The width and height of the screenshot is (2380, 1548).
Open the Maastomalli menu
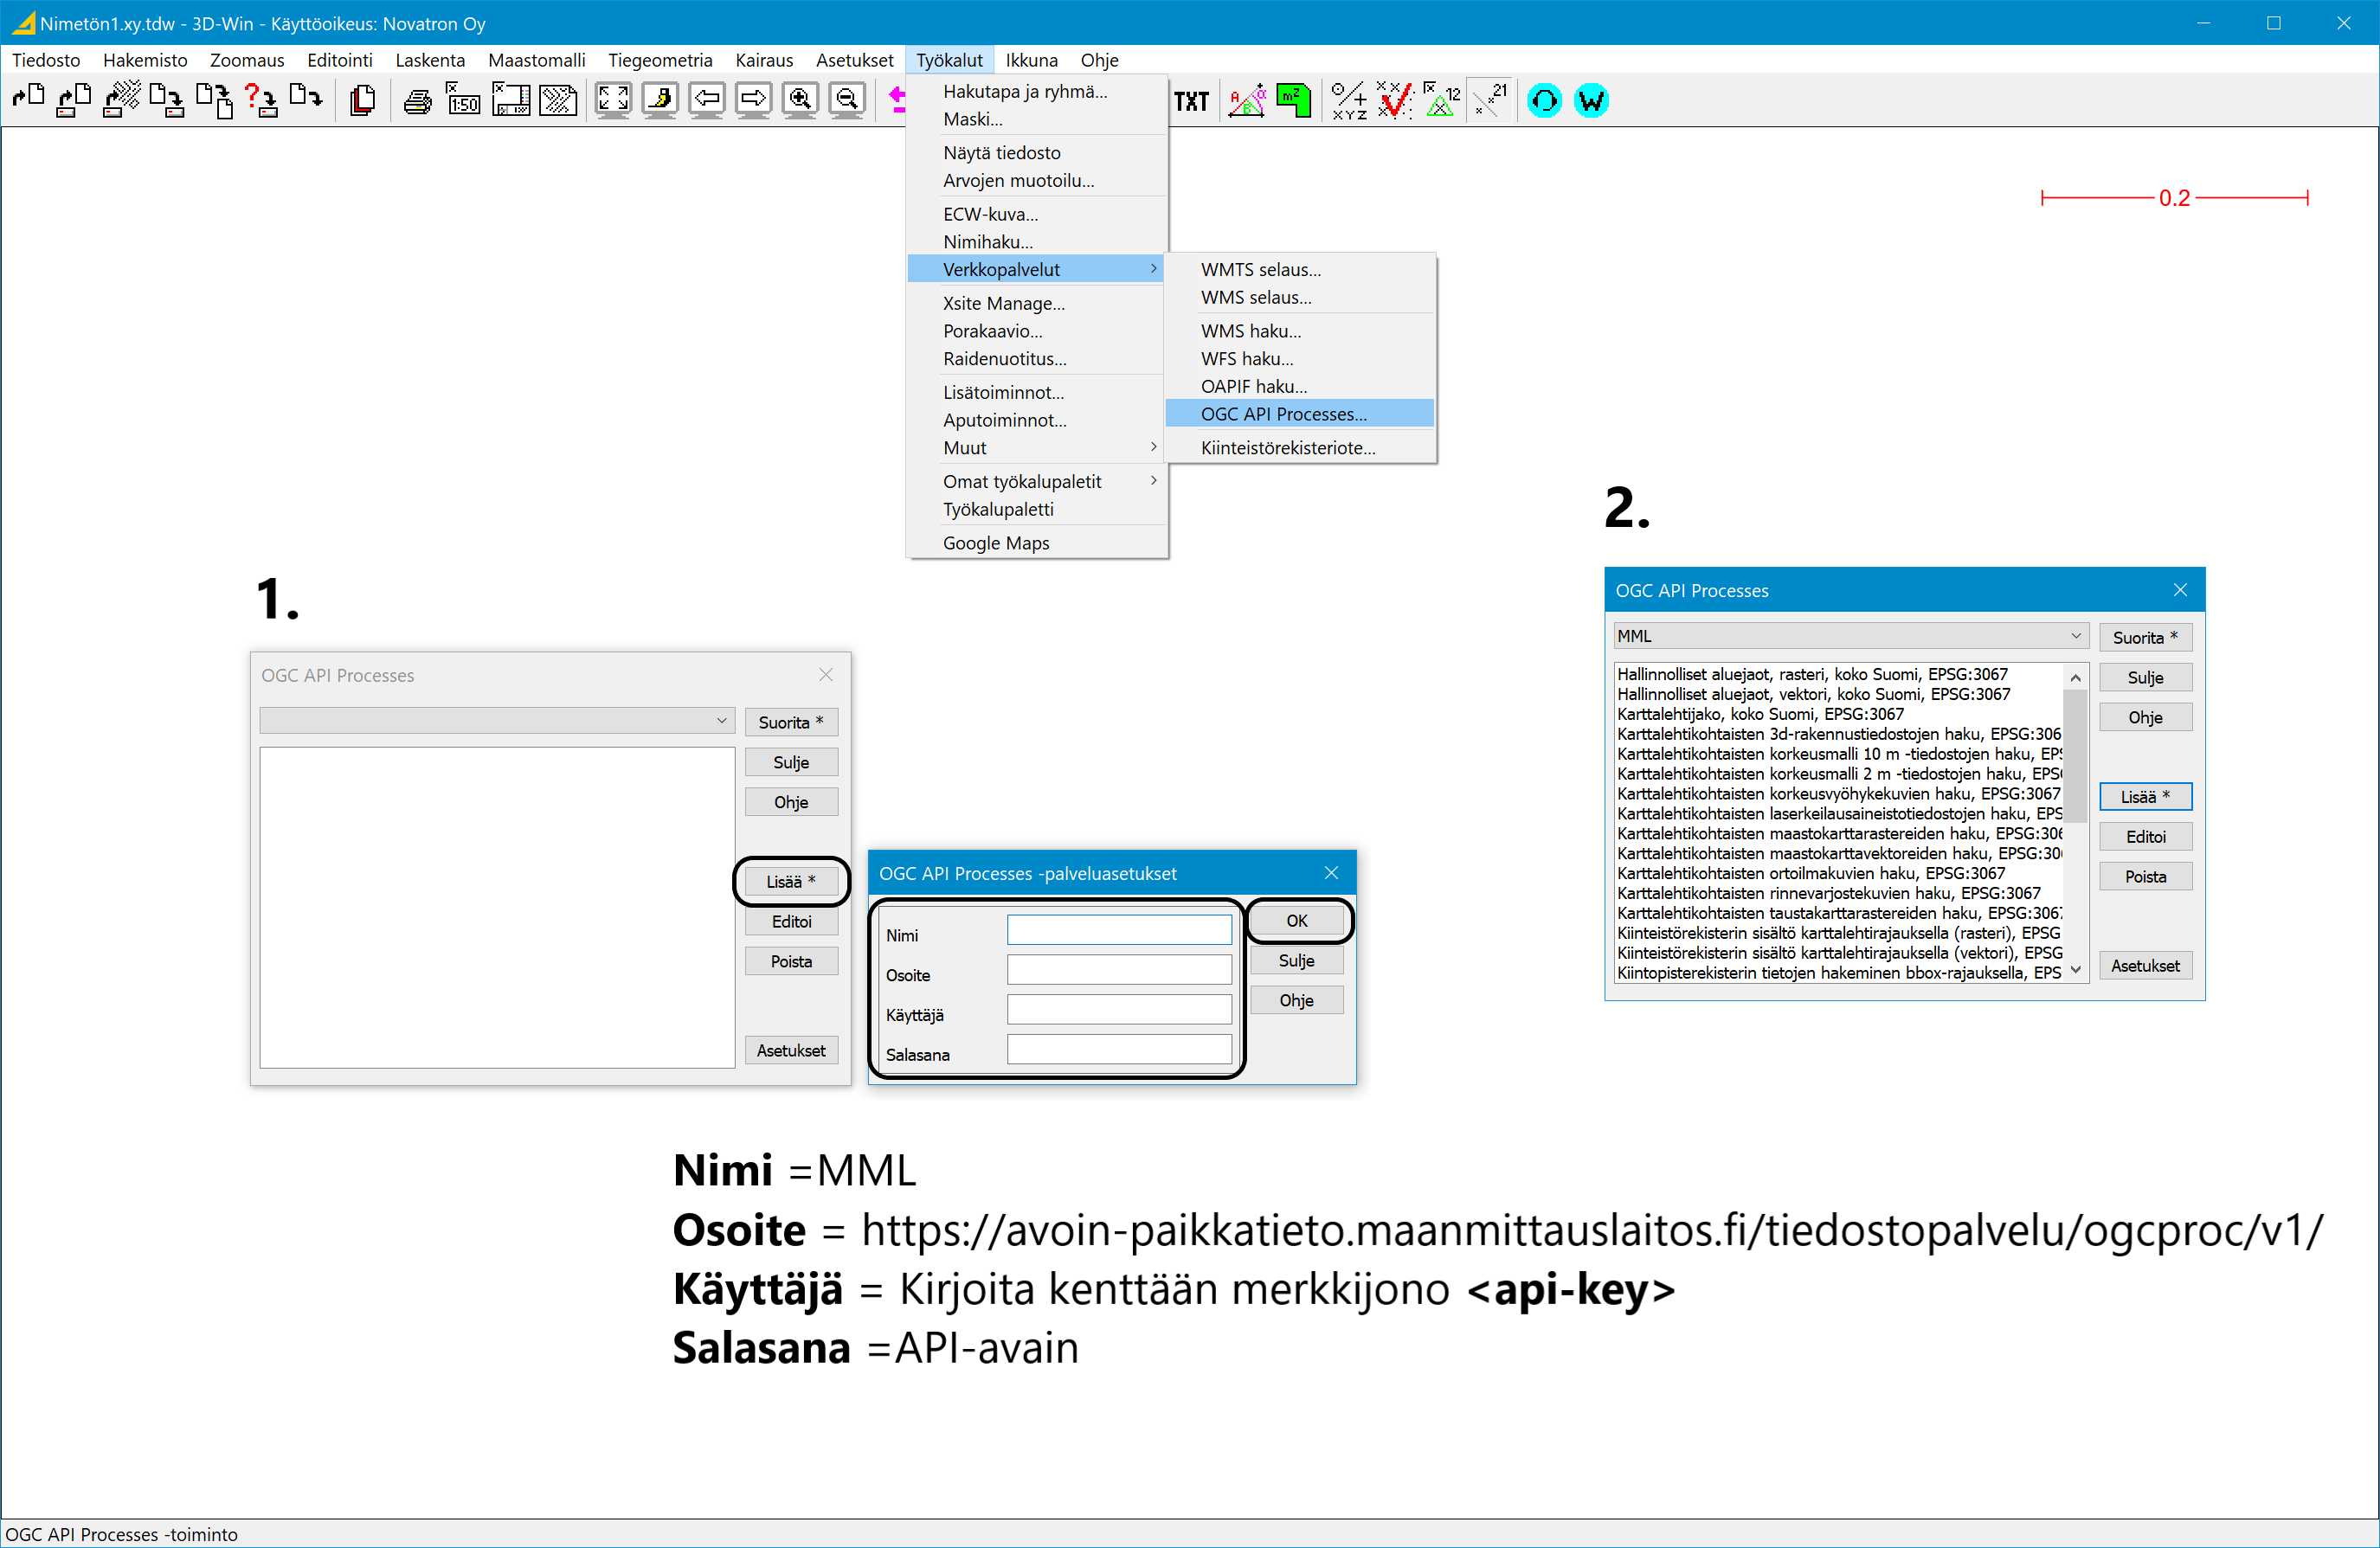[x=536, y=60]
